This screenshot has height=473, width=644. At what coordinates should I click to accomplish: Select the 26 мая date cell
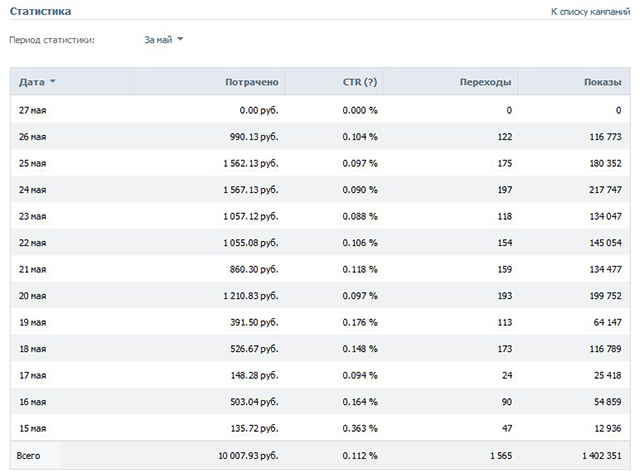tap(32, 137)
